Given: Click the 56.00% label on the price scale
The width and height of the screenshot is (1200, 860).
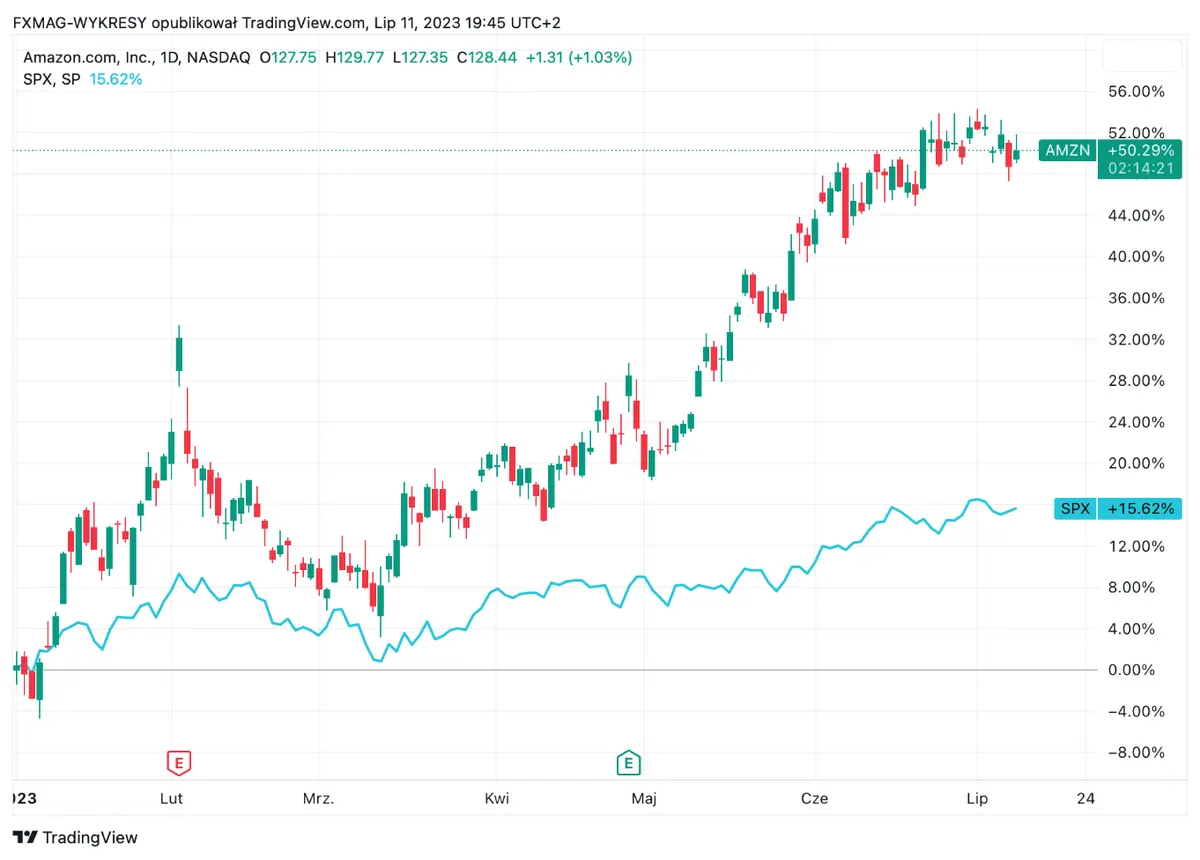Looking at the screenshot, I should click(1136, 91).
